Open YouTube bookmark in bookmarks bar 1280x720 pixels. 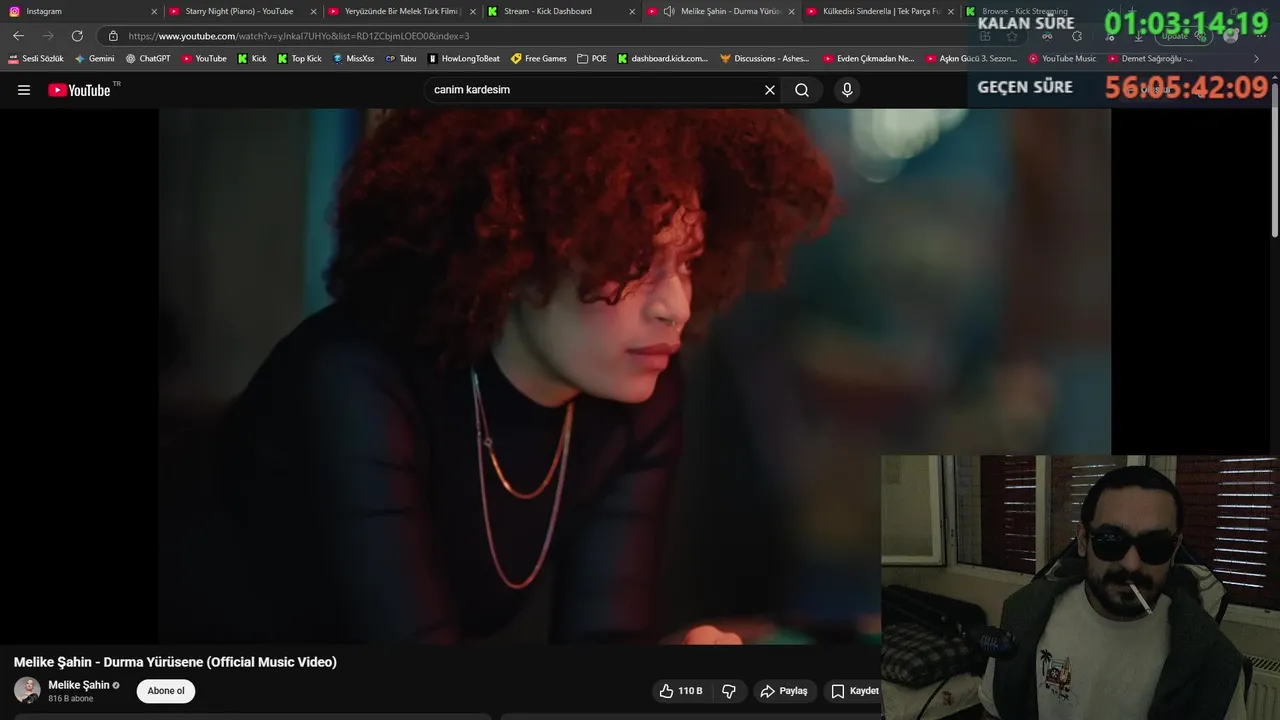(x=204, y=59)
